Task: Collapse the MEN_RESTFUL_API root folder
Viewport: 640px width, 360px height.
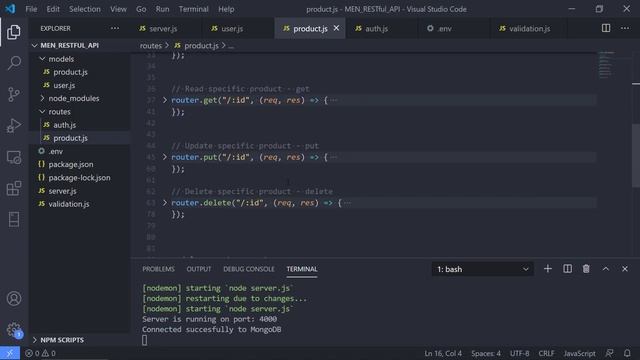Action: click(35, 45)
